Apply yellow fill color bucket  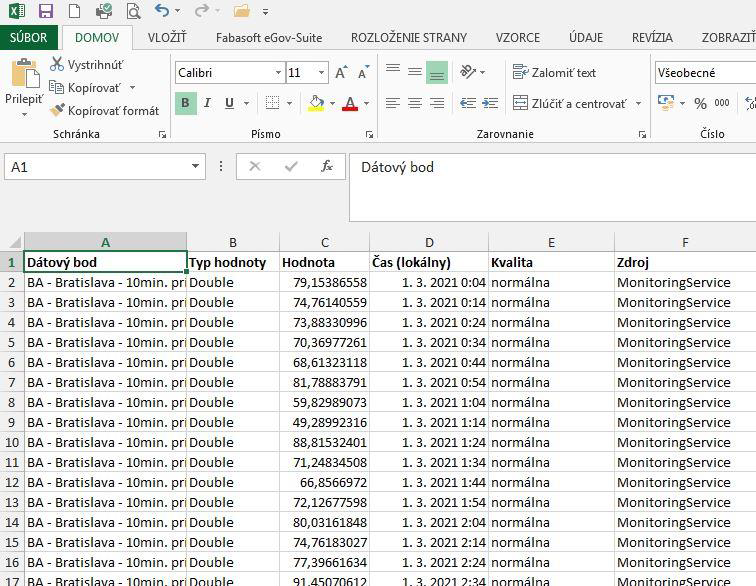click(316, 103)
